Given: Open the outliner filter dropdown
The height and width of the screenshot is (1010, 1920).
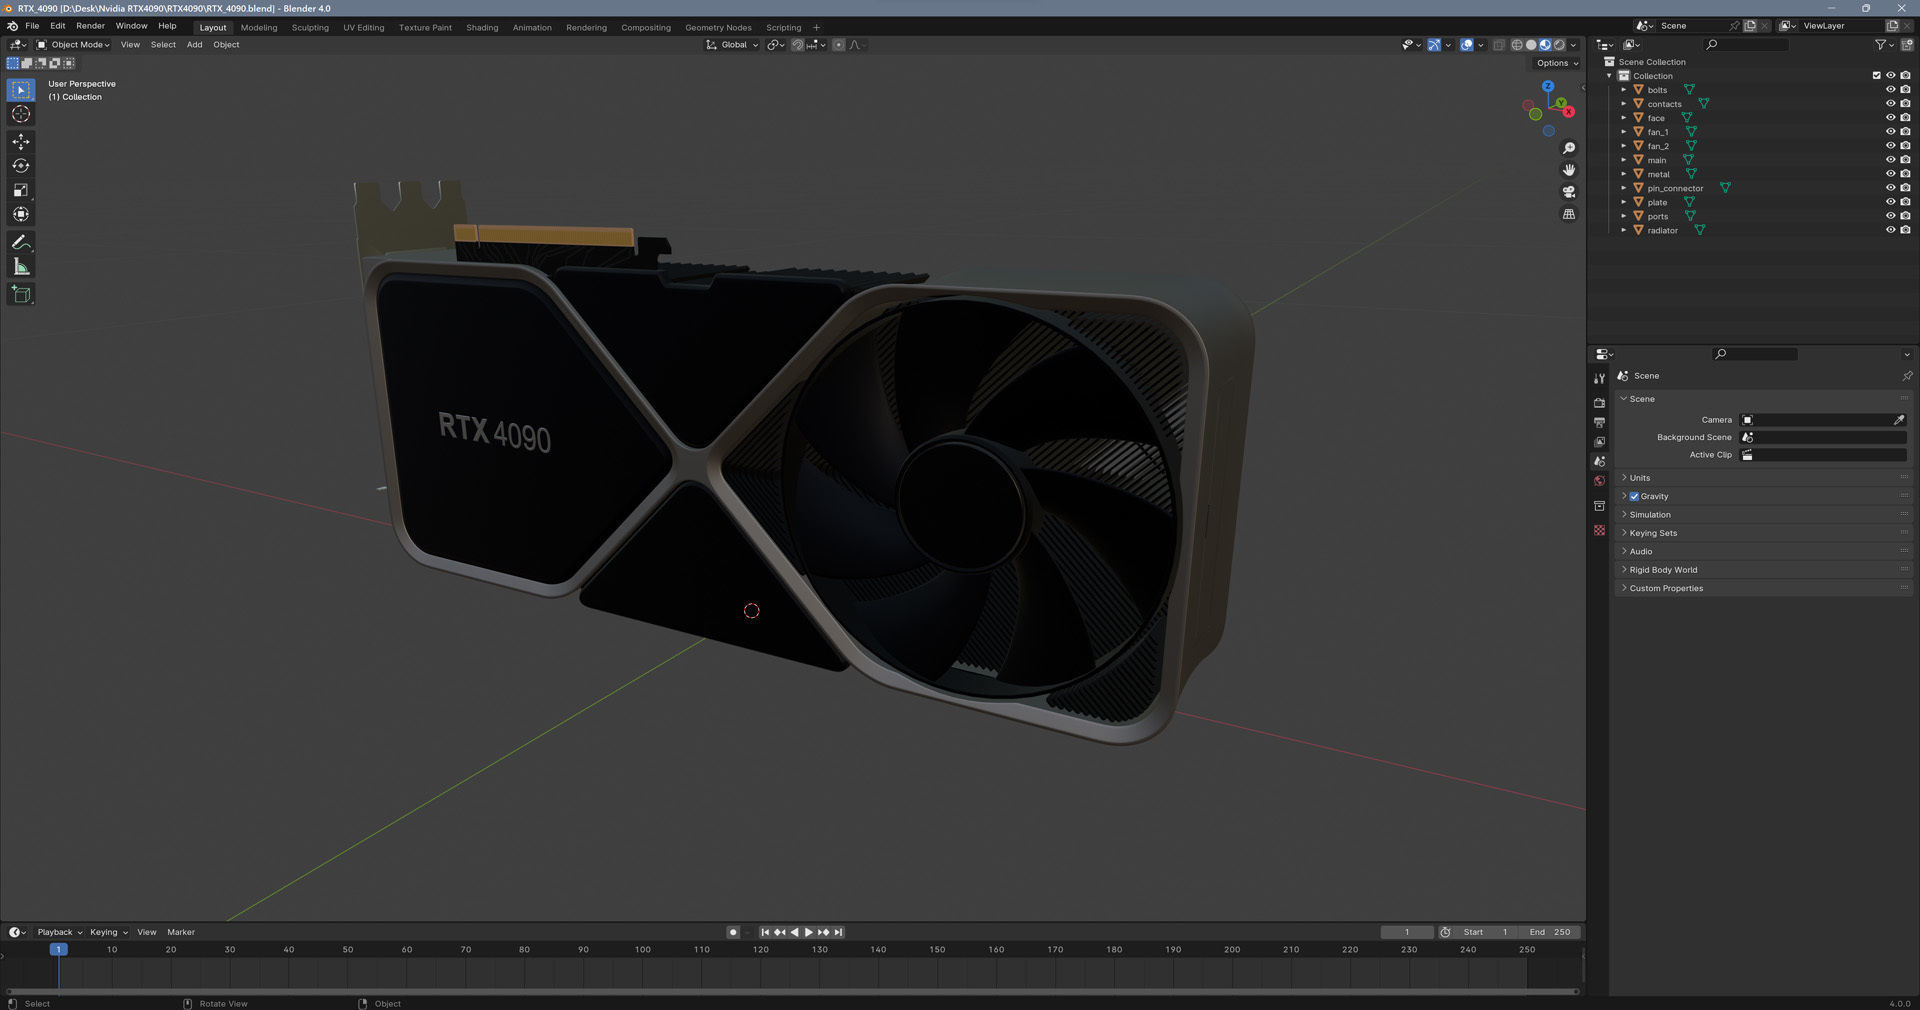Looking at the screenshot, I should pos(1883,45).
